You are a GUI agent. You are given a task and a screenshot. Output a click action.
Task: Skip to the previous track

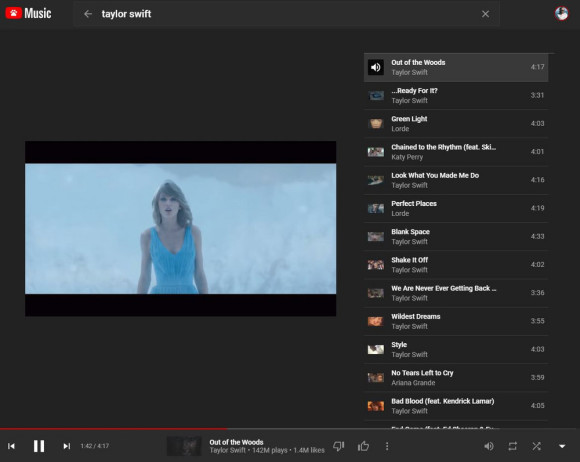tap(11, 446)
